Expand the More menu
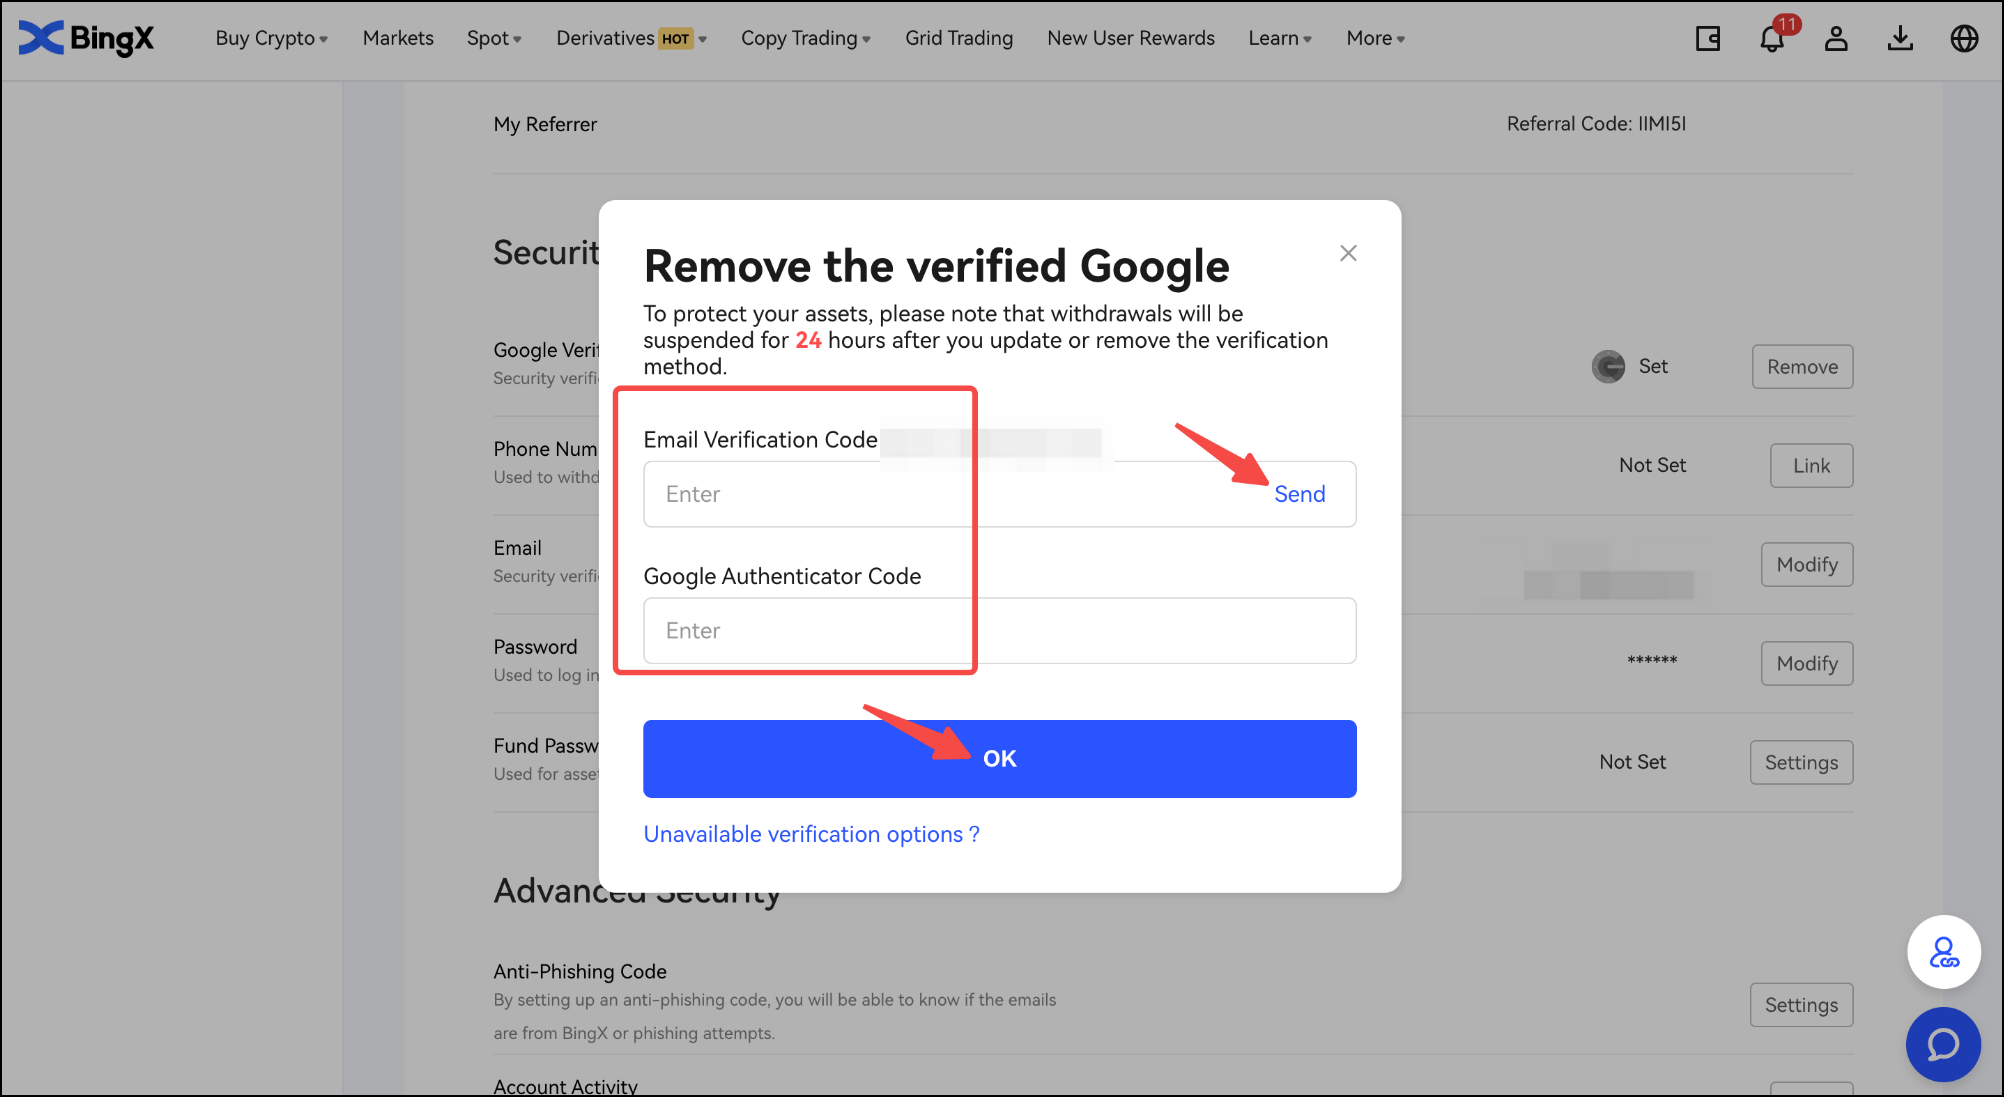Screen dimensions: 2005x1097 point(1375,38)
